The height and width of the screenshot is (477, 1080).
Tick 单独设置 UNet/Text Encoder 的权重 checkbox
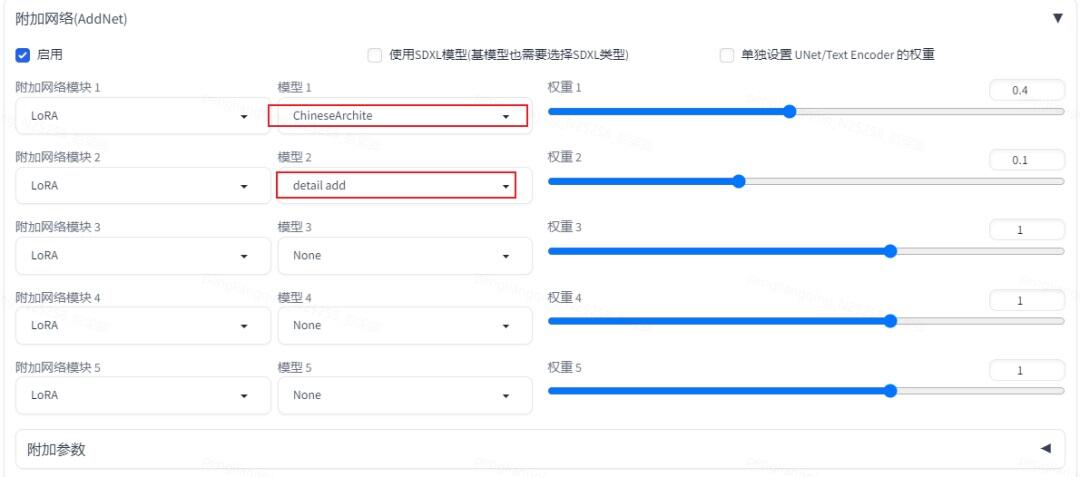[727, 55]
